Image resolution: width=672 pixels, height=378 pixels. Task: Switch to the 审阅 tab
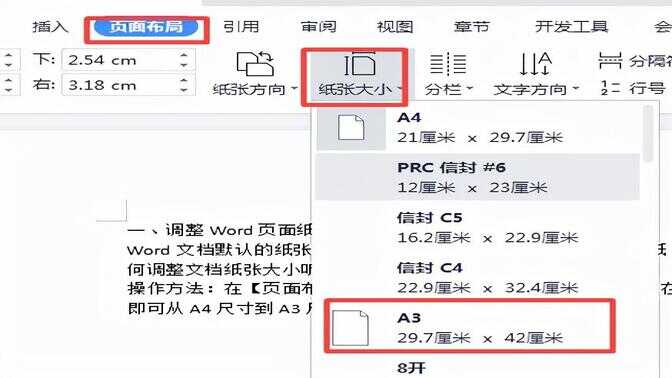(318, 27)
